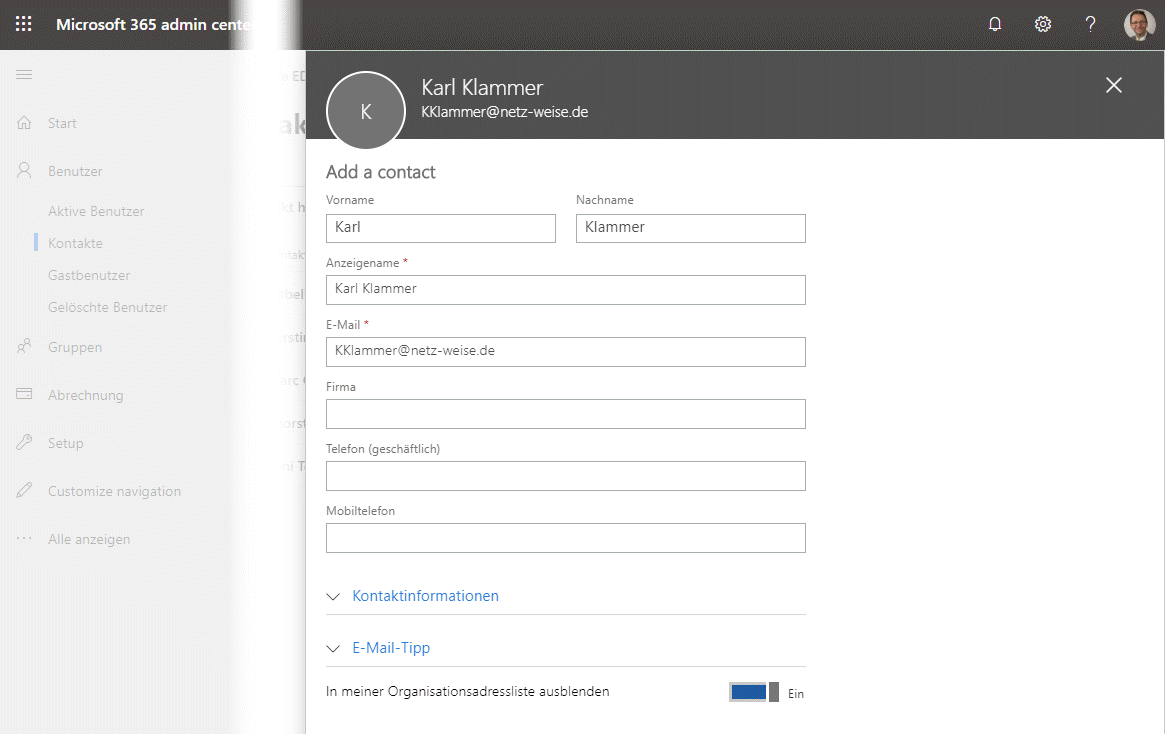Open the app launcher waffle icon
This screenshot has width=1165, height=734.
pyautogui.click(x=24, y=24)
